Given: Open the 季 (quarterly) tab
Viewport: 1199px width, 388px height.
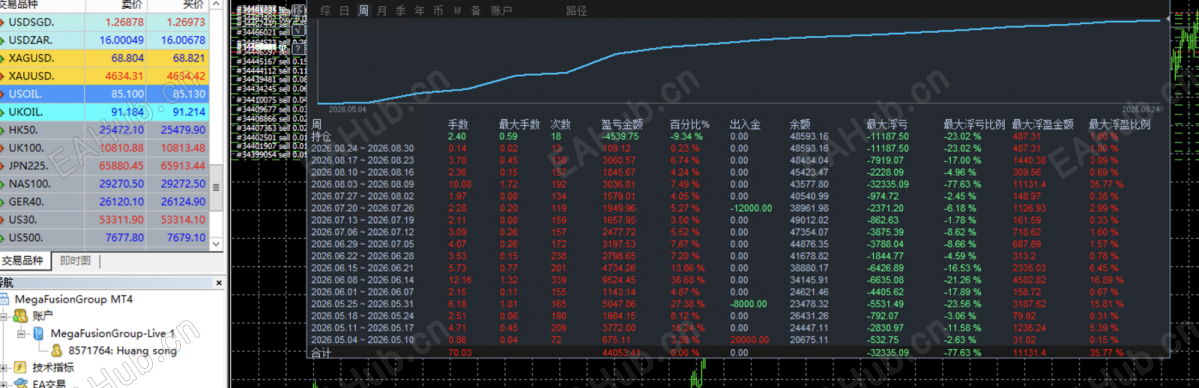Looking at the screenshot, I should 400,11.
